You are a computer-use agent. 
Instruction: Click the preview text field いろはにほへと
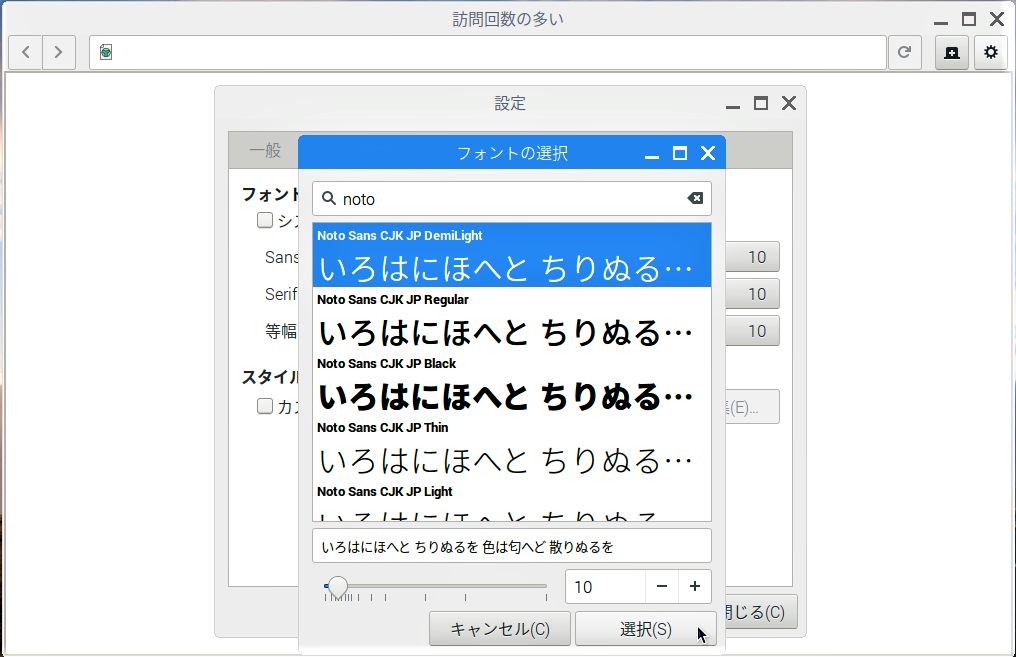pos(512,546)
